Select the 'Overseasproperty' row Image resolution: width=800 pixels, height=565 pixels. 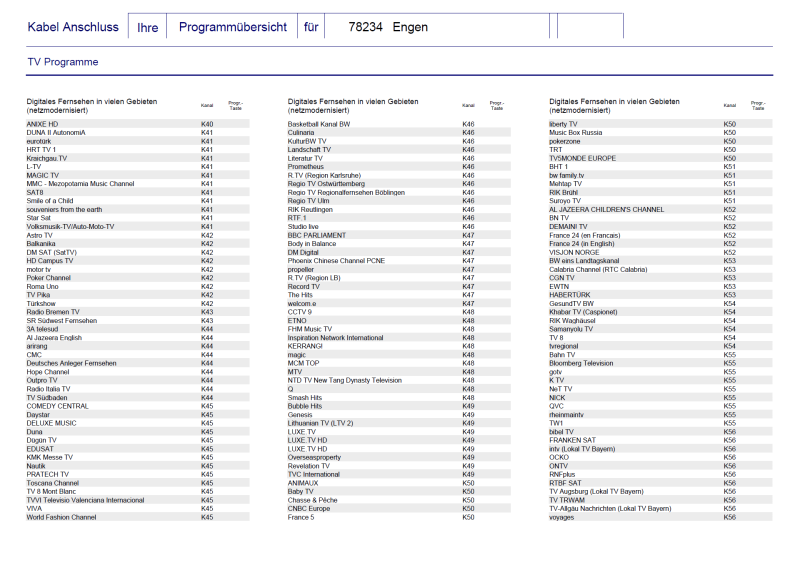point(399,457)
